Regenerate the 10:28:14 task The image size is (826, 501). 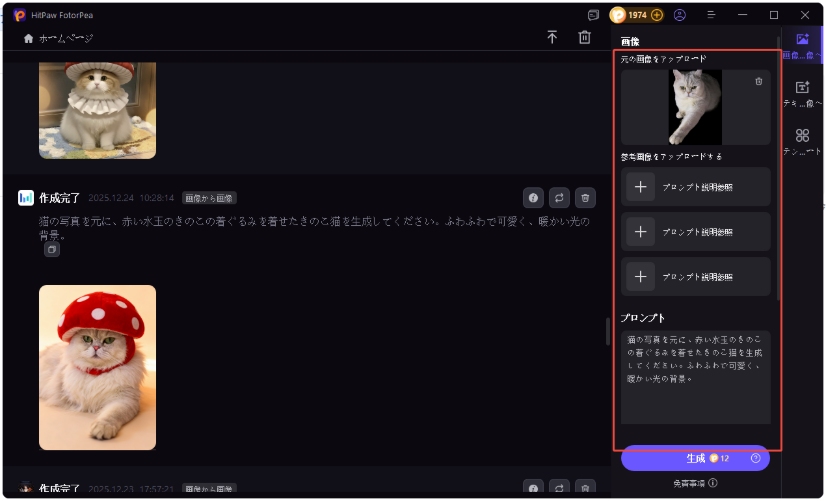click(559, 198)
